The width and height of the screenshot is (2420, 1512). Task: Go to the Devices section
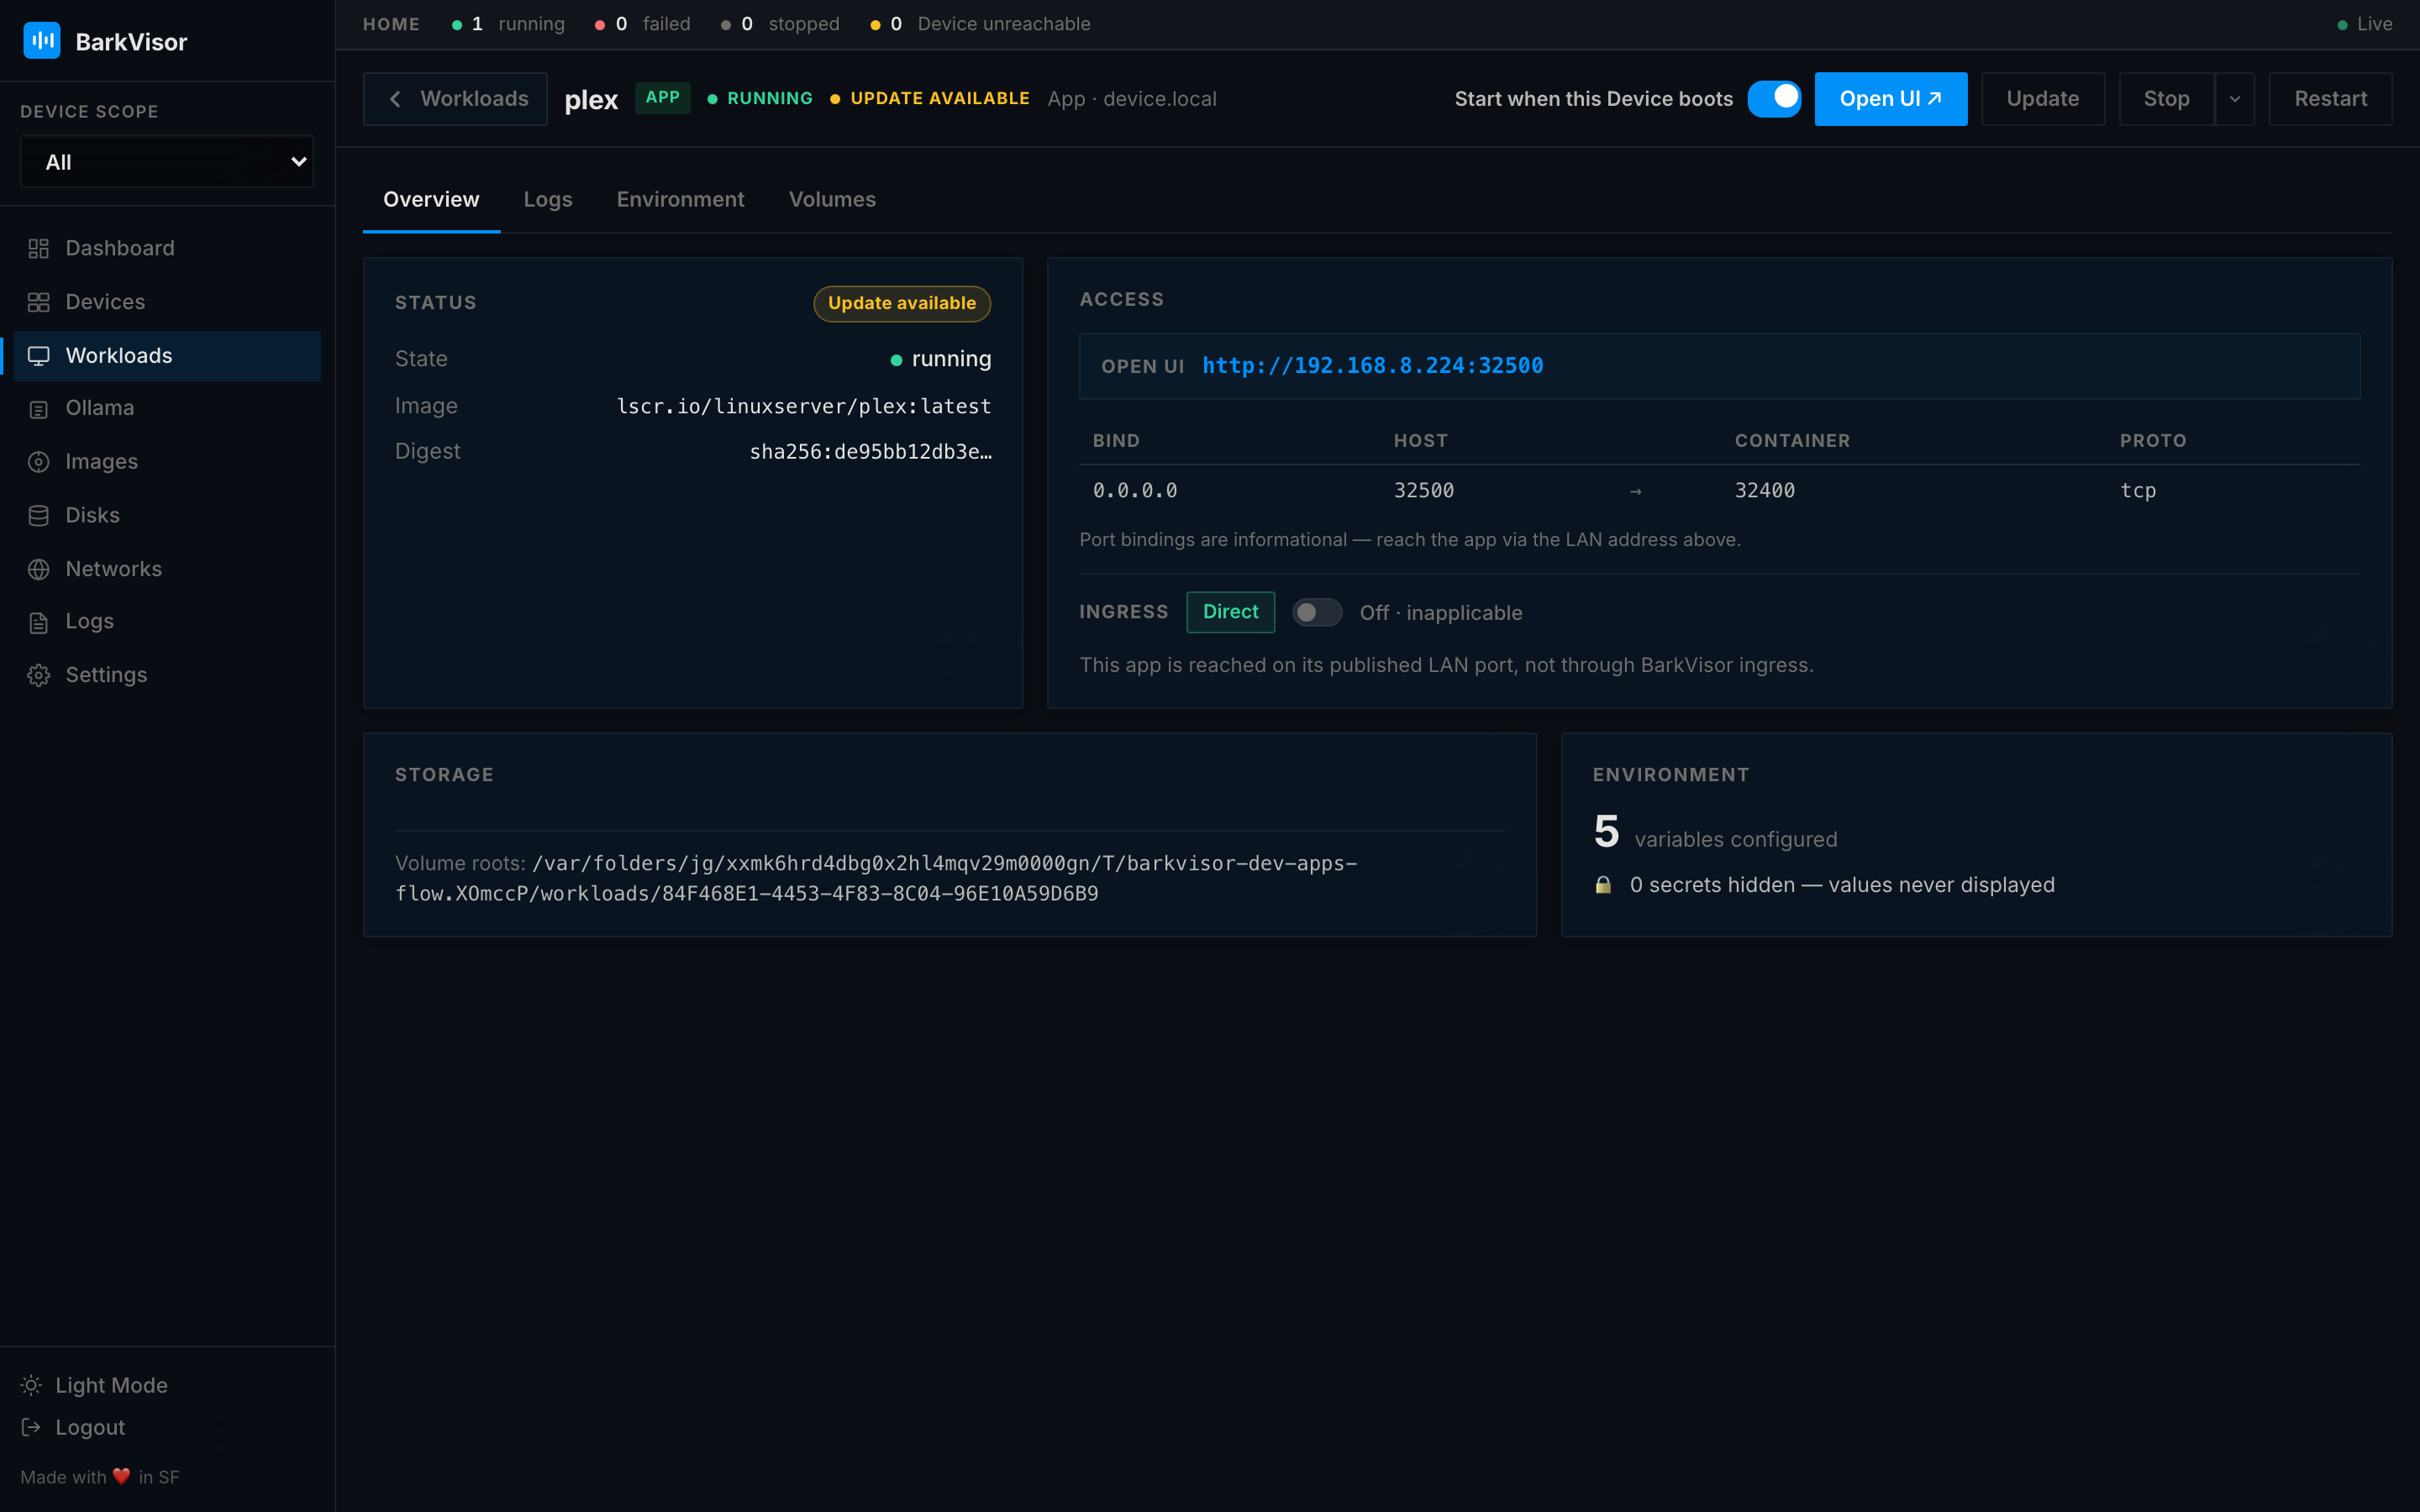pos(167,302)
